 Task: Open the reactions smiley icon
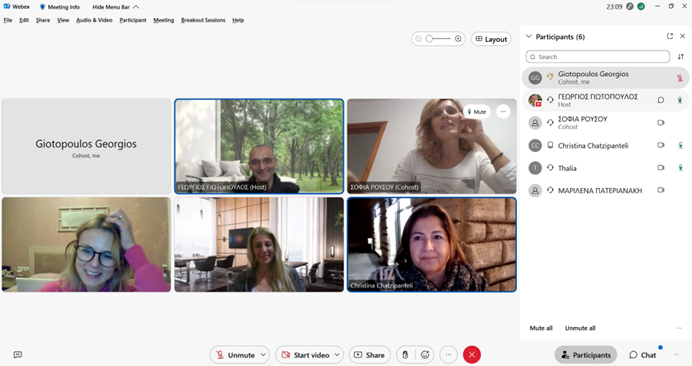tap(425, 355)
